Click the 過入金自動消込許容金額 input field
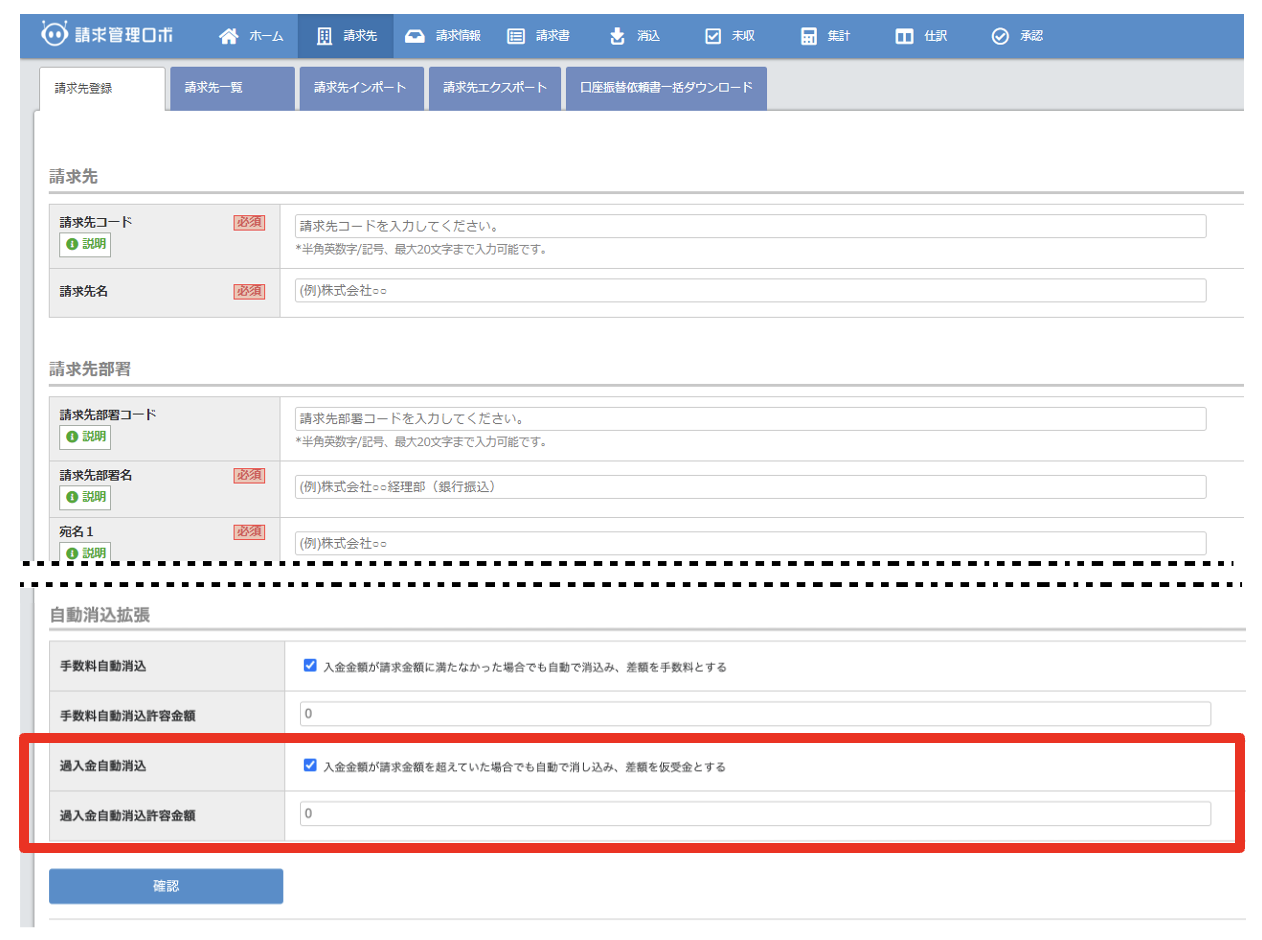This screenshot has height=940, width=1262. tap(755, 814)
